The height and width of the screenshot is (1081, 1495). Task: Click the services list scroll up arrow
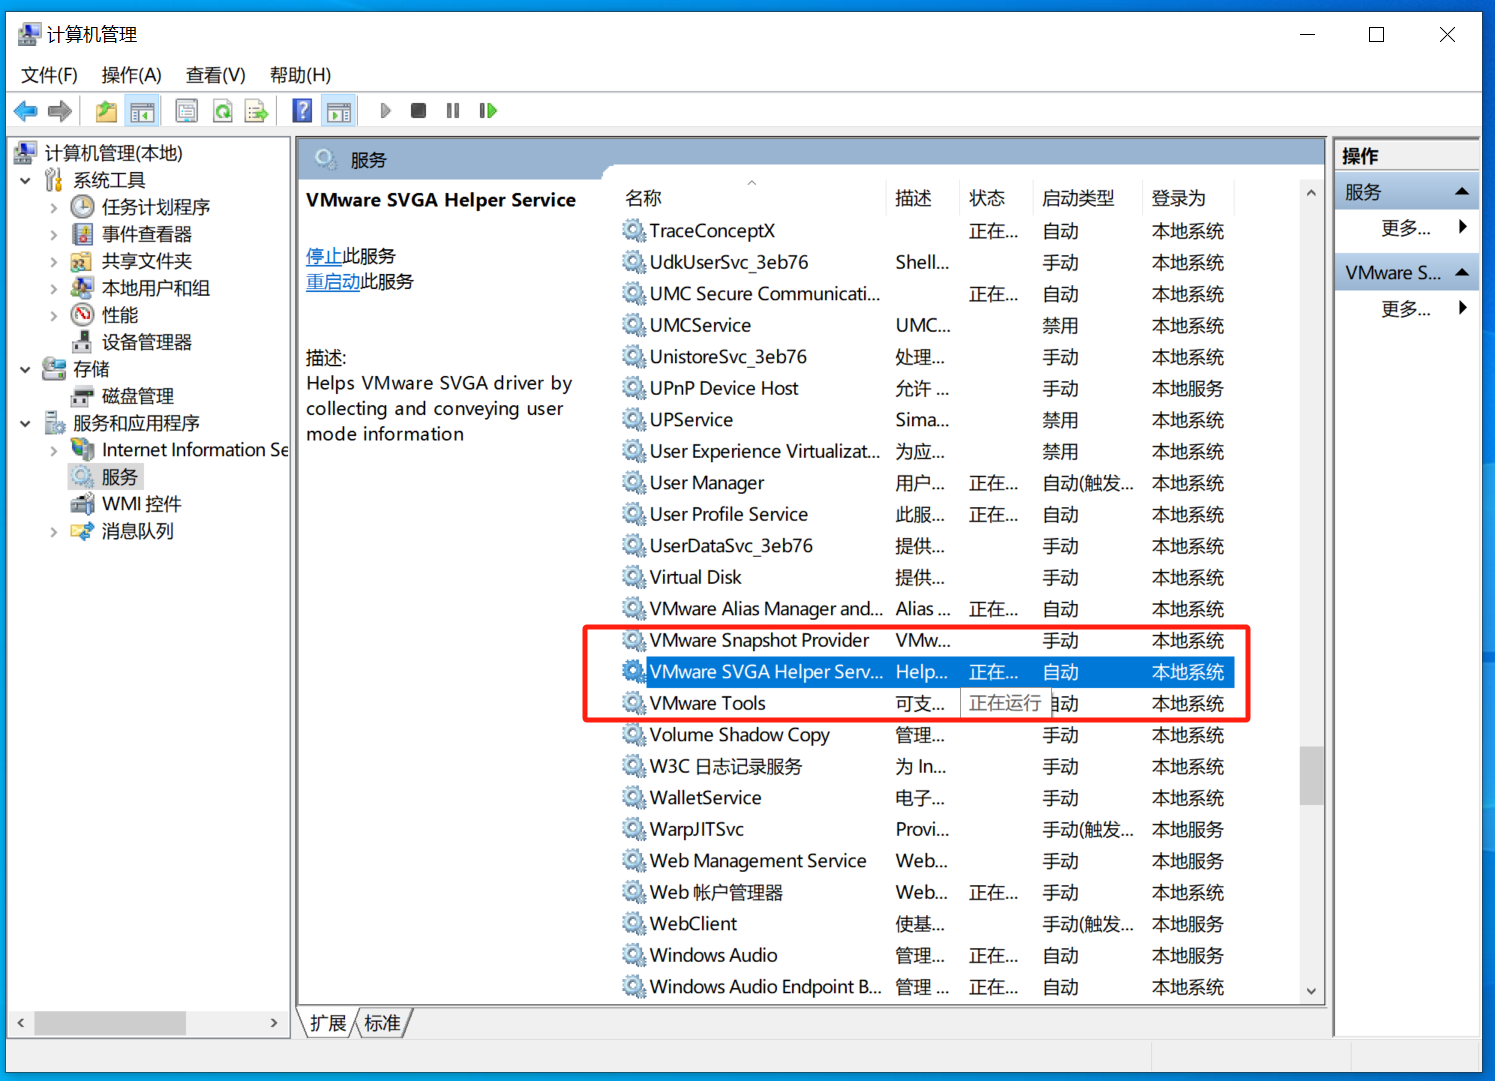tap(1311, 193)
